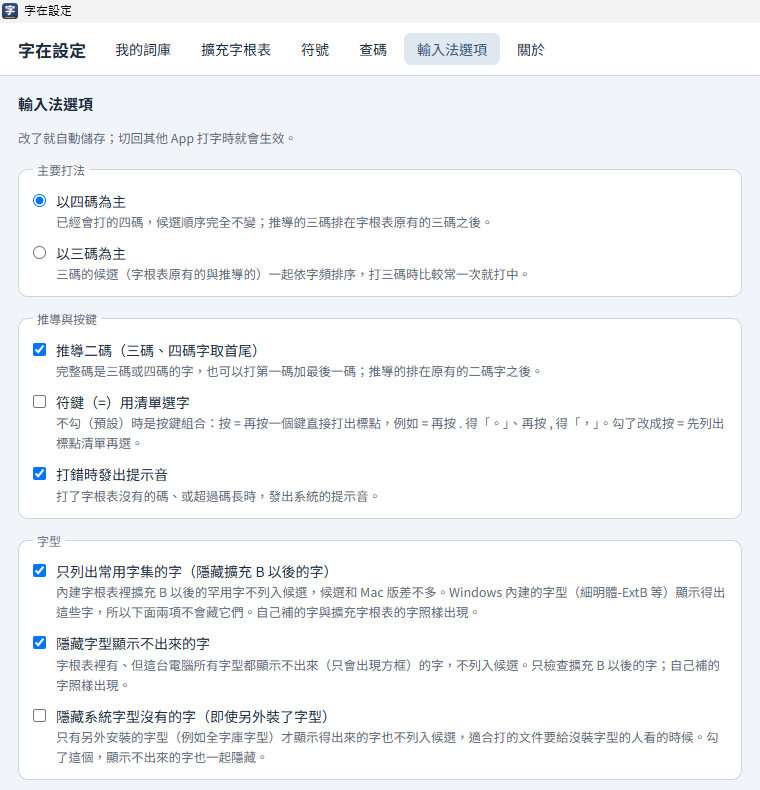Click description starting 完整碼是三碼或四碼的字
Viewport: 760px width, 790px height.
299,371
